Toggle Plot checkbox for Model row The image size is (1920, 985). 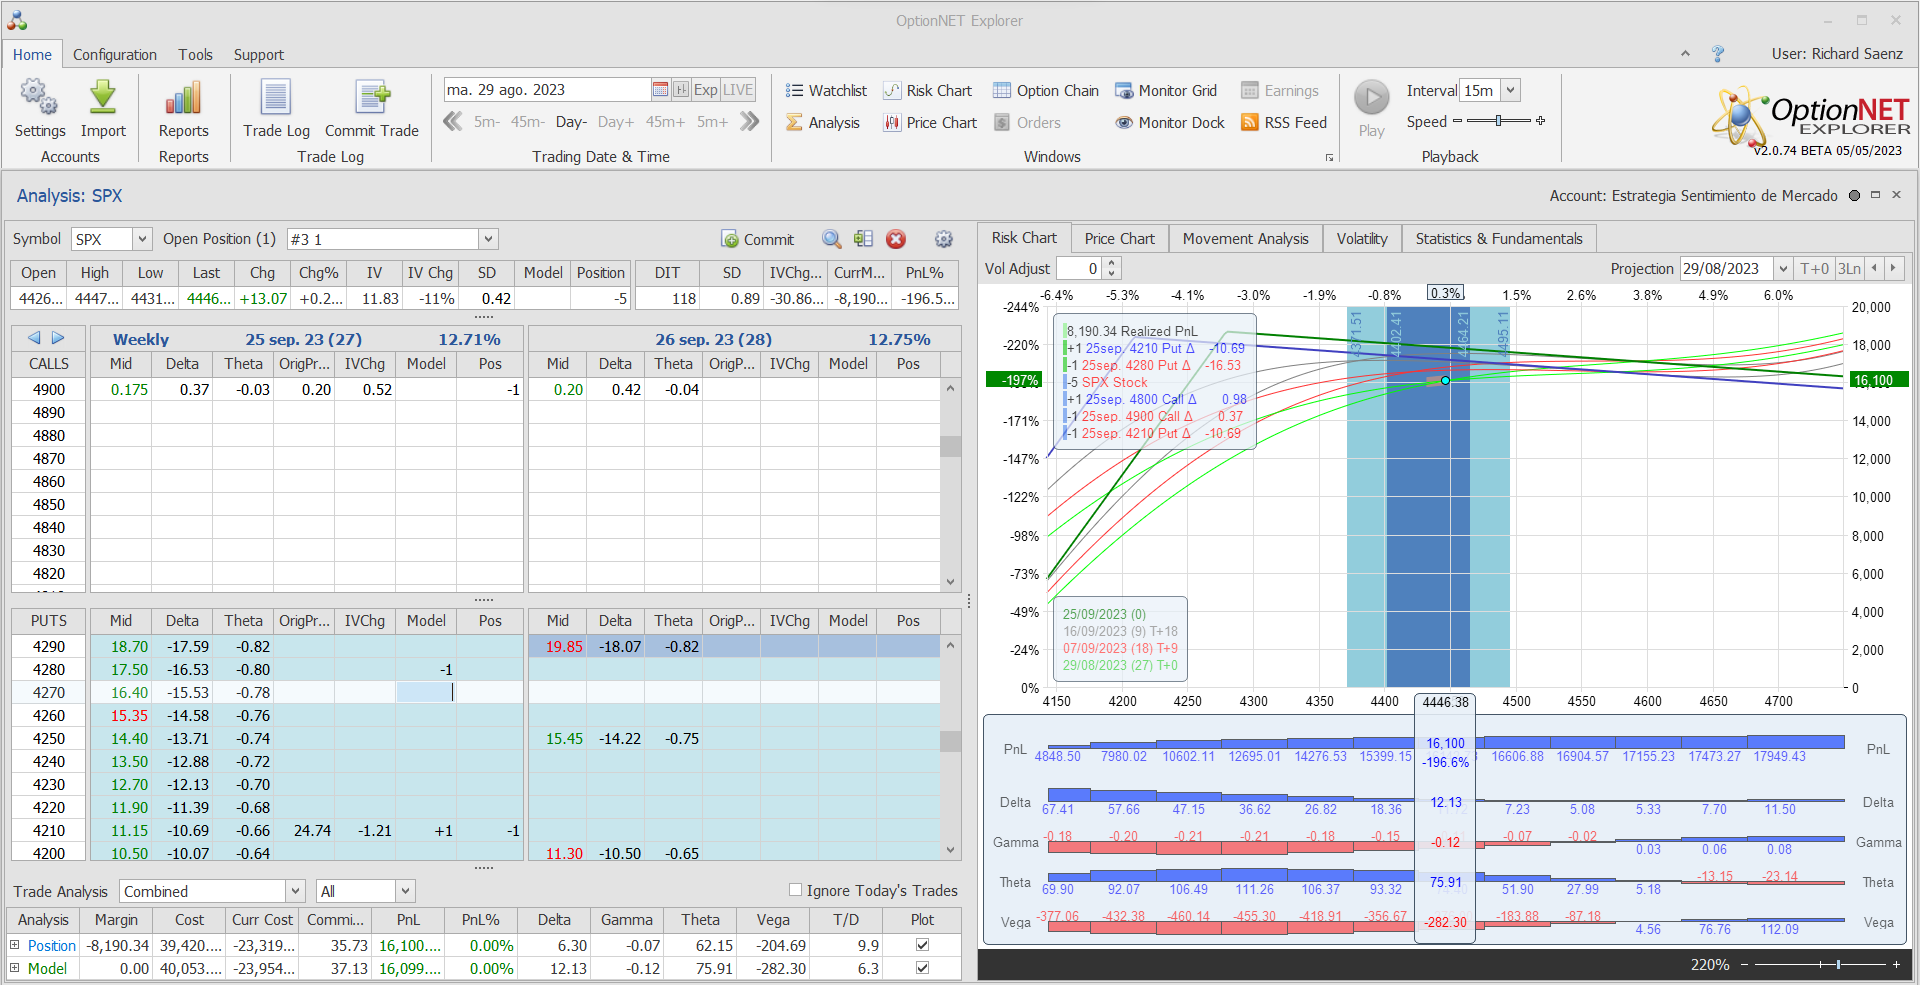[922, 968]
